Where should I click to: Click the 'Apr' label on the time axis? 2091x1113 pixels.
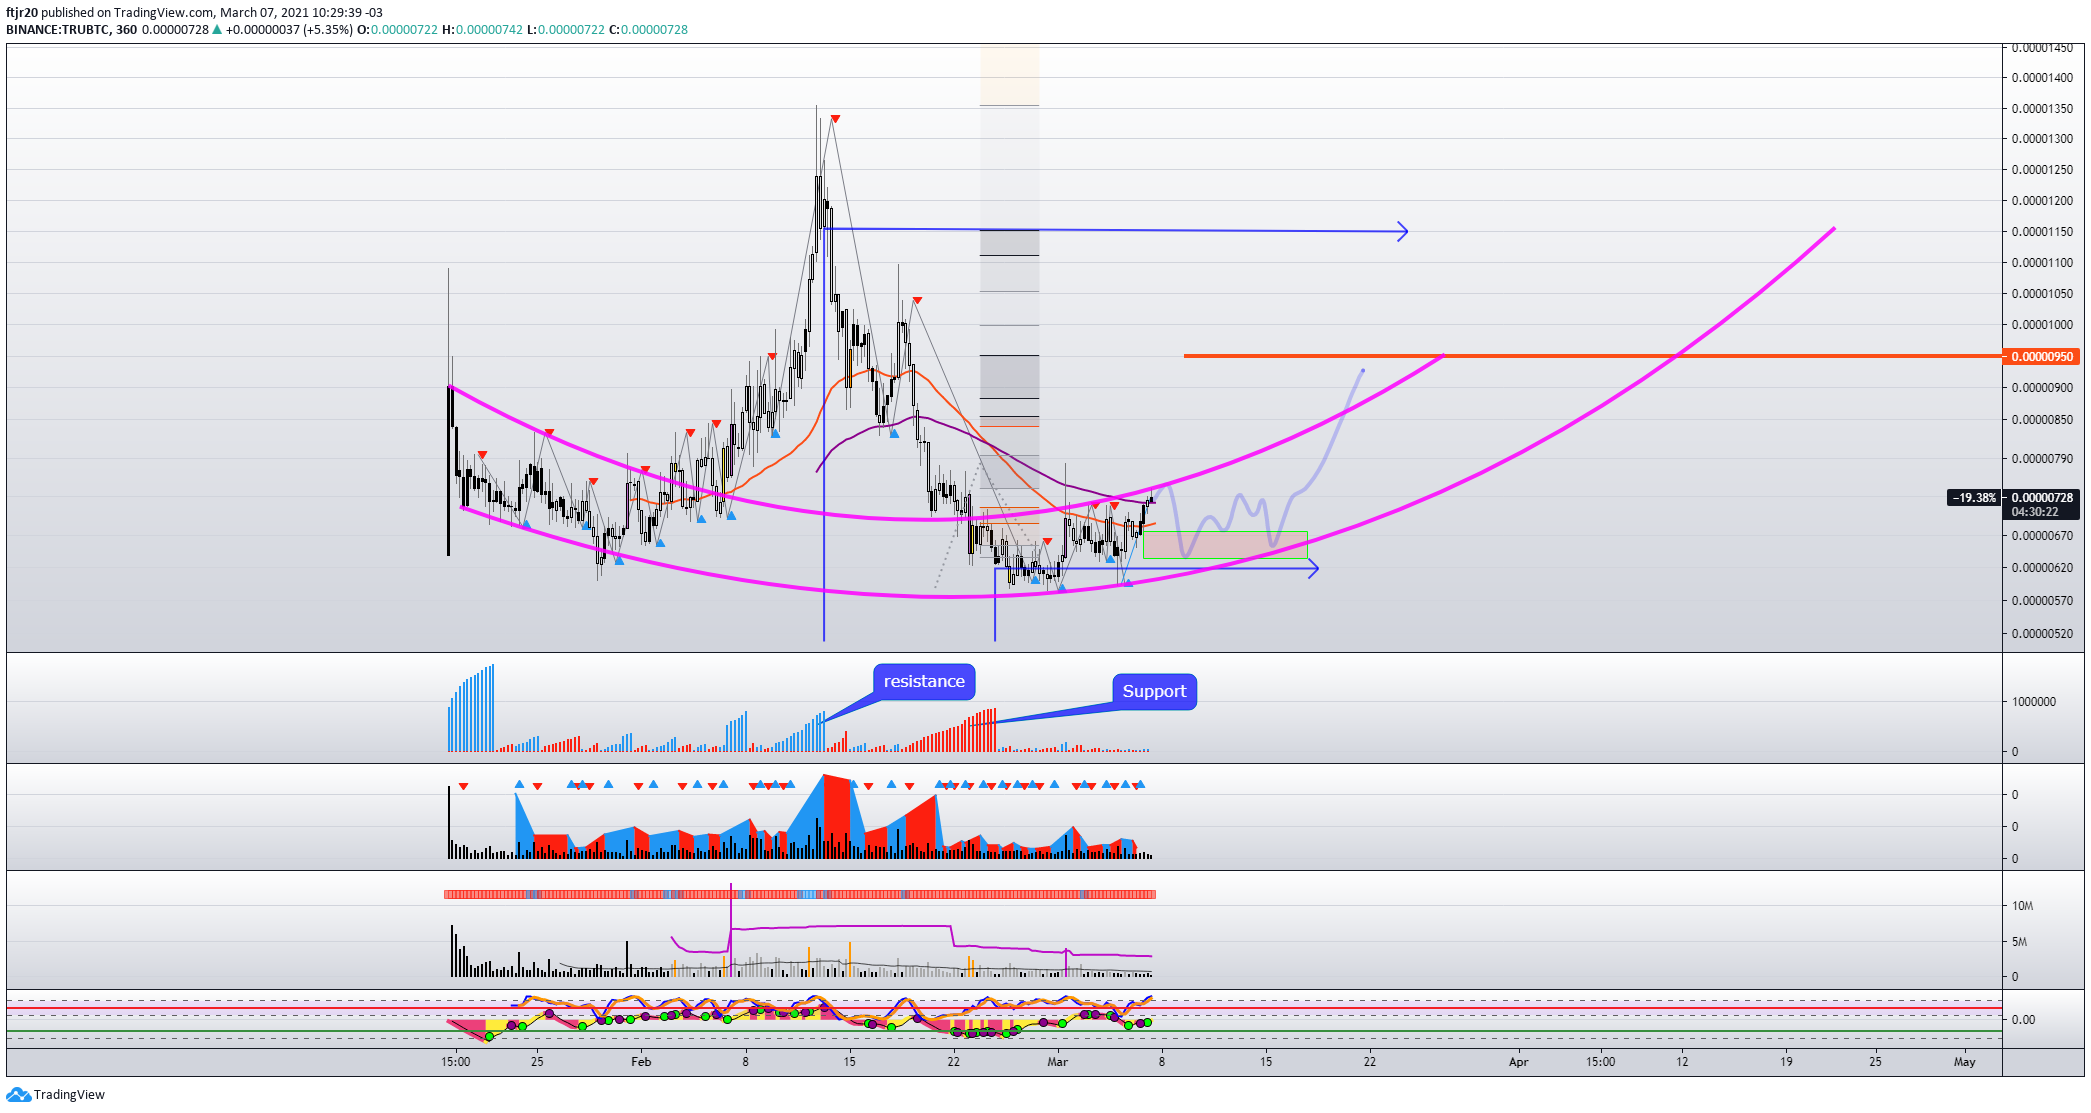point(1518,1061)
